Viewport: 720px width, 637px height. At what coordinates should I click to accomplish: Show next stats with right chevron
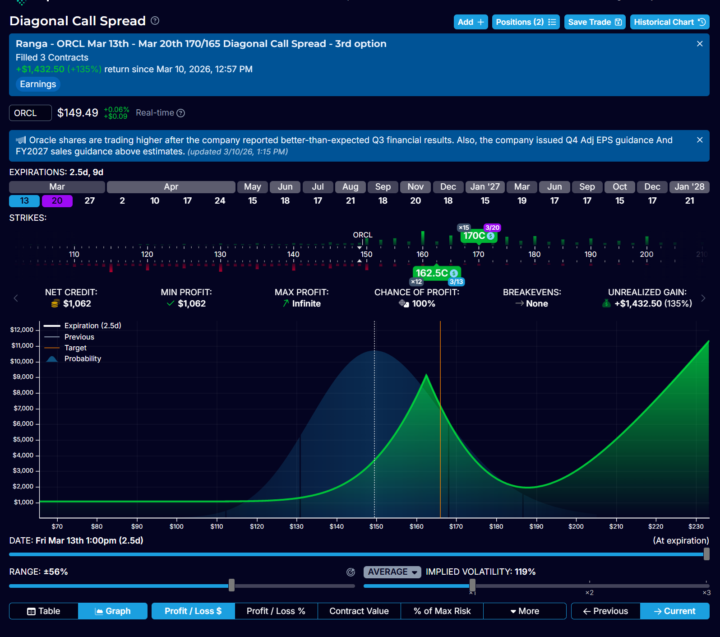pos(703,298)
